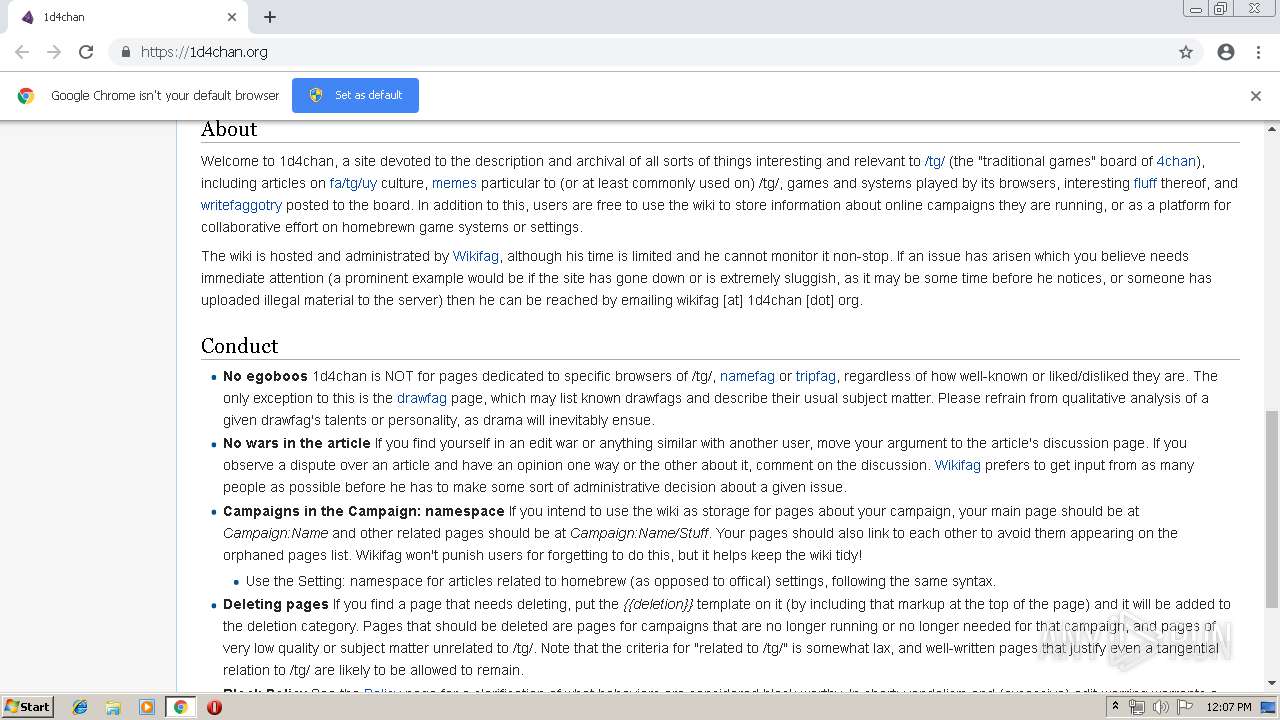Click the bold 'No egoboos' text
The image size is (1280, 720).
(265, 376)
